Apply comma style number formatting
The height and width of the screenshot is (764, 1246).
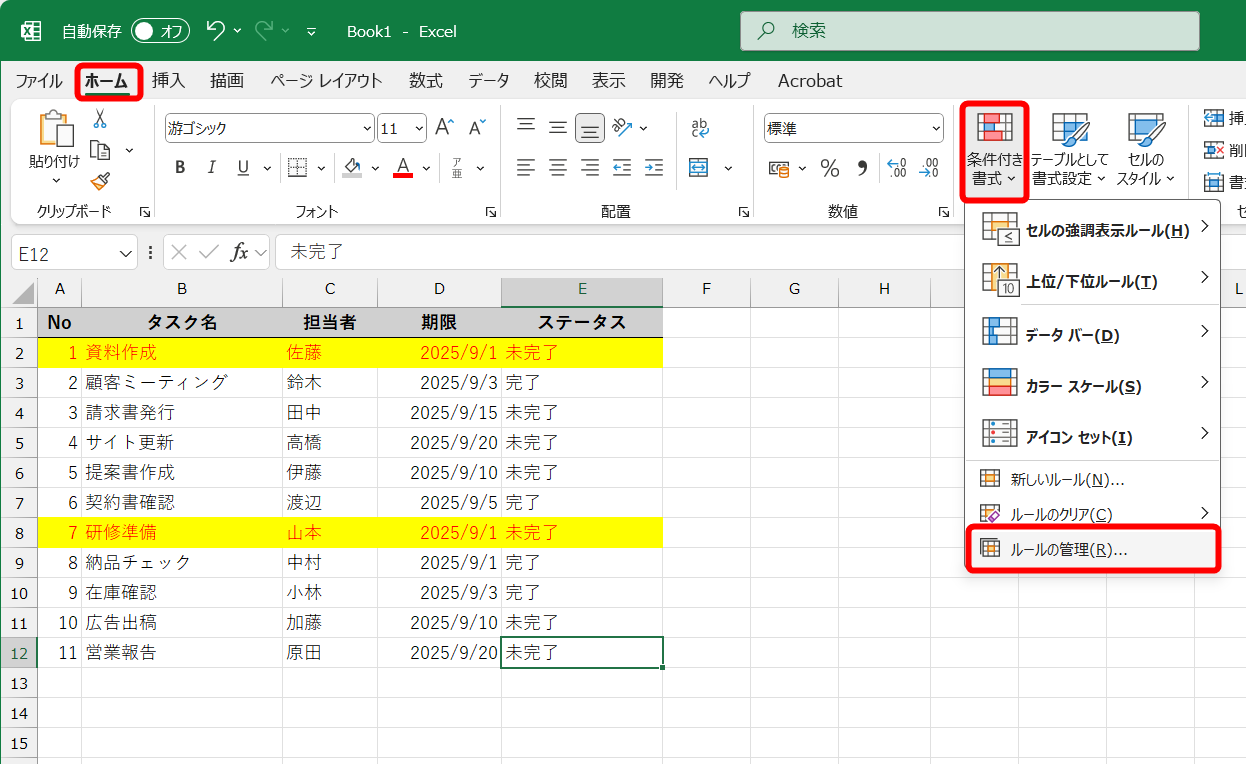860,170
